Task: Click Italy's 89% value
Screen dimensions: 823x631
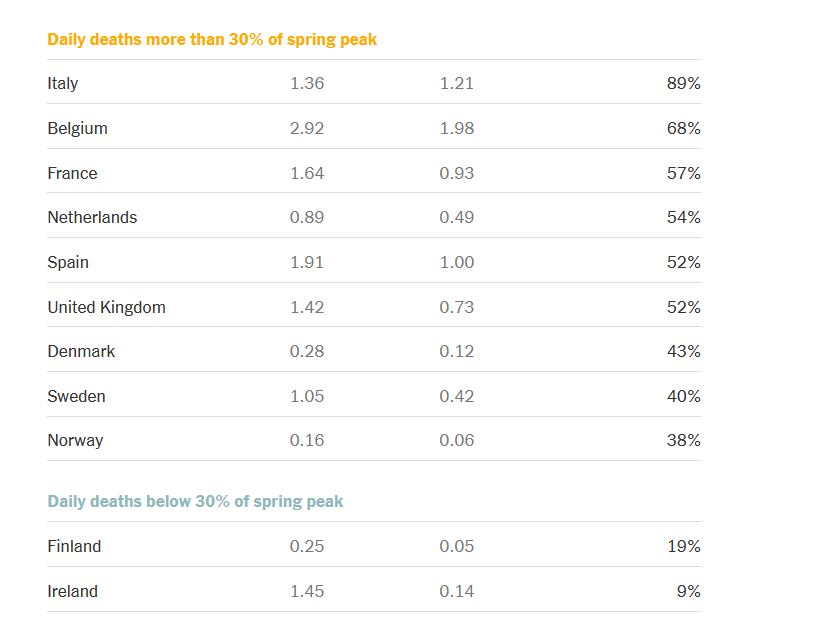Action: [684, 84]
